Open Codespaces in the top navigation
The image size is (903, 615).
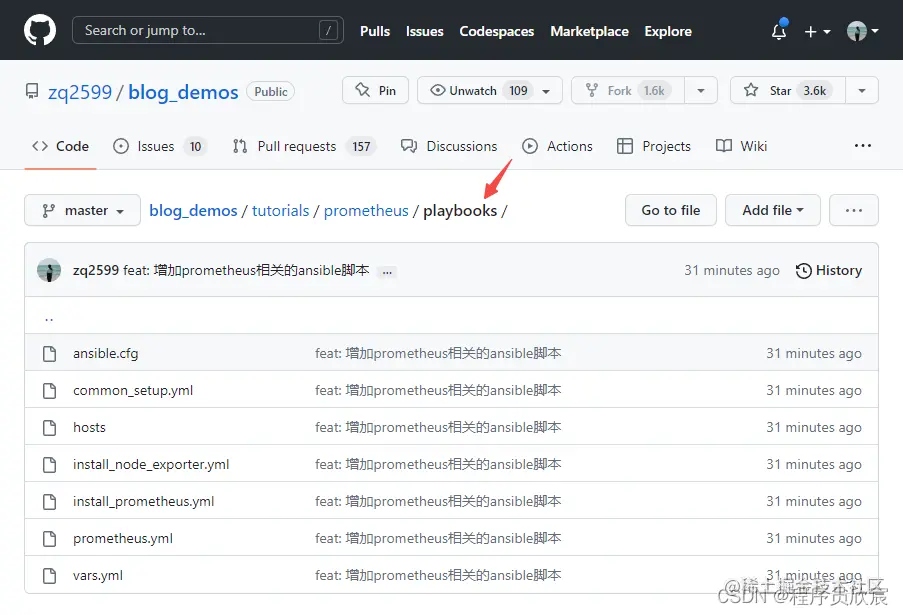[496, 31]
